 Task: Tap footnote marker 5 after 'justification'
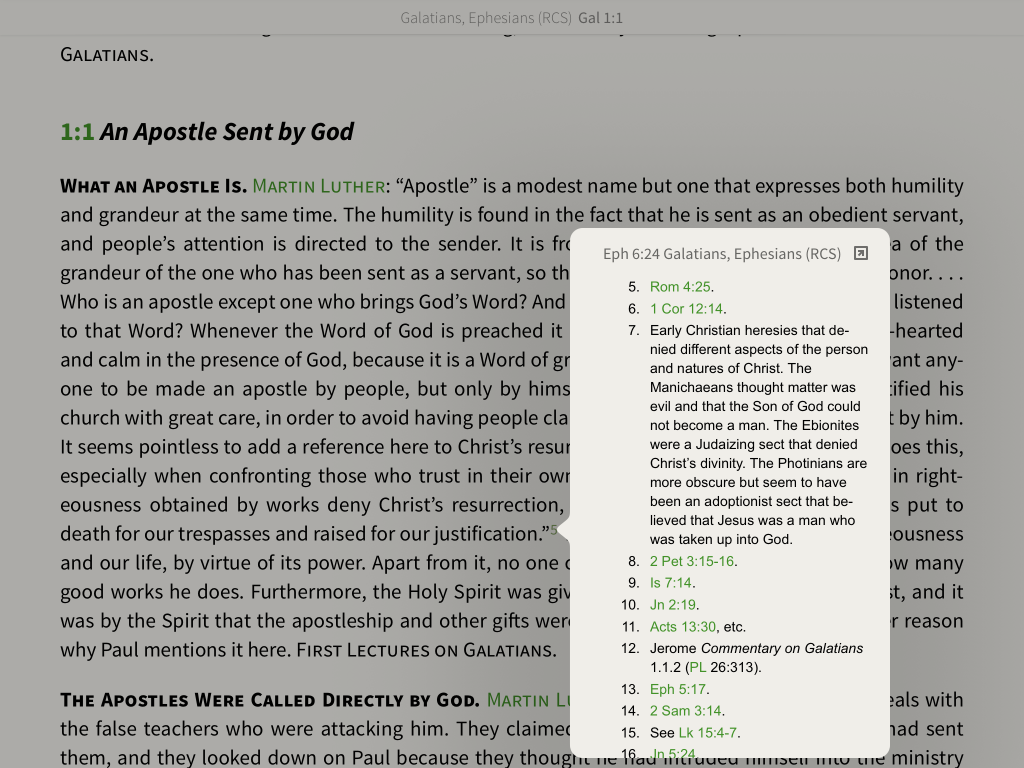point(554,529)
